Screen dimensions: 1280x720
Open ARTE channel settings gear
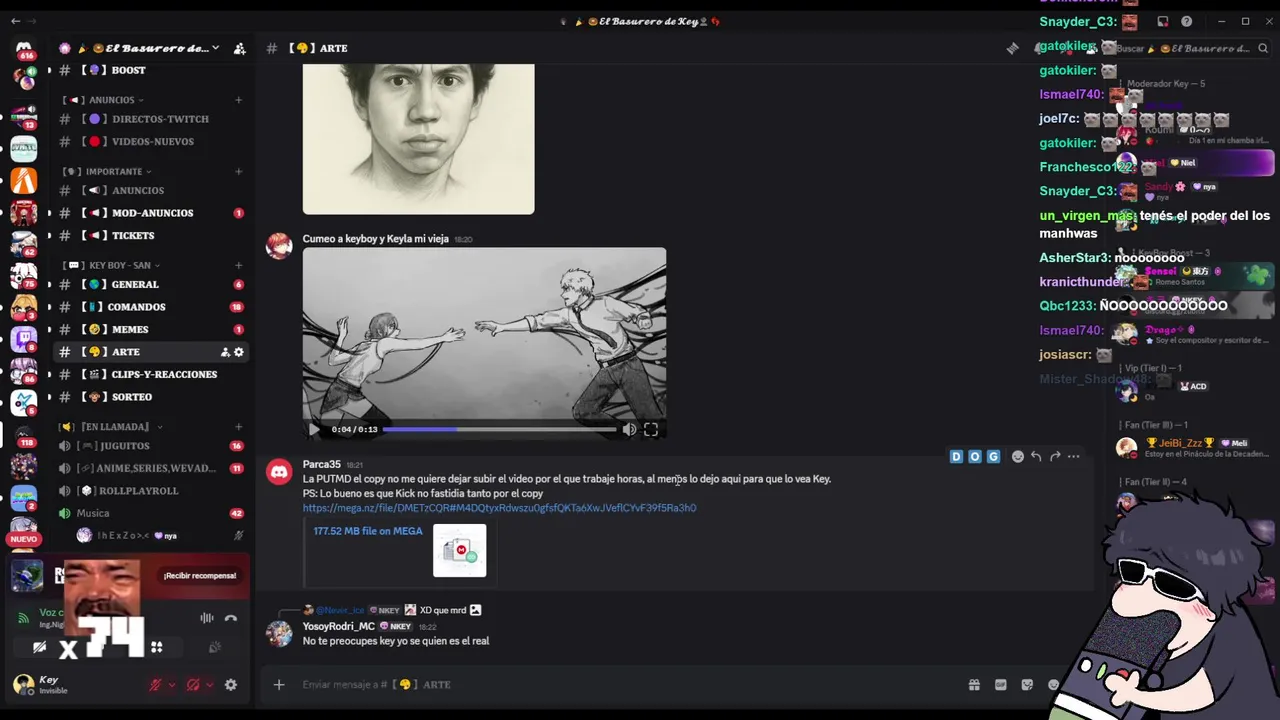point(239,352)
